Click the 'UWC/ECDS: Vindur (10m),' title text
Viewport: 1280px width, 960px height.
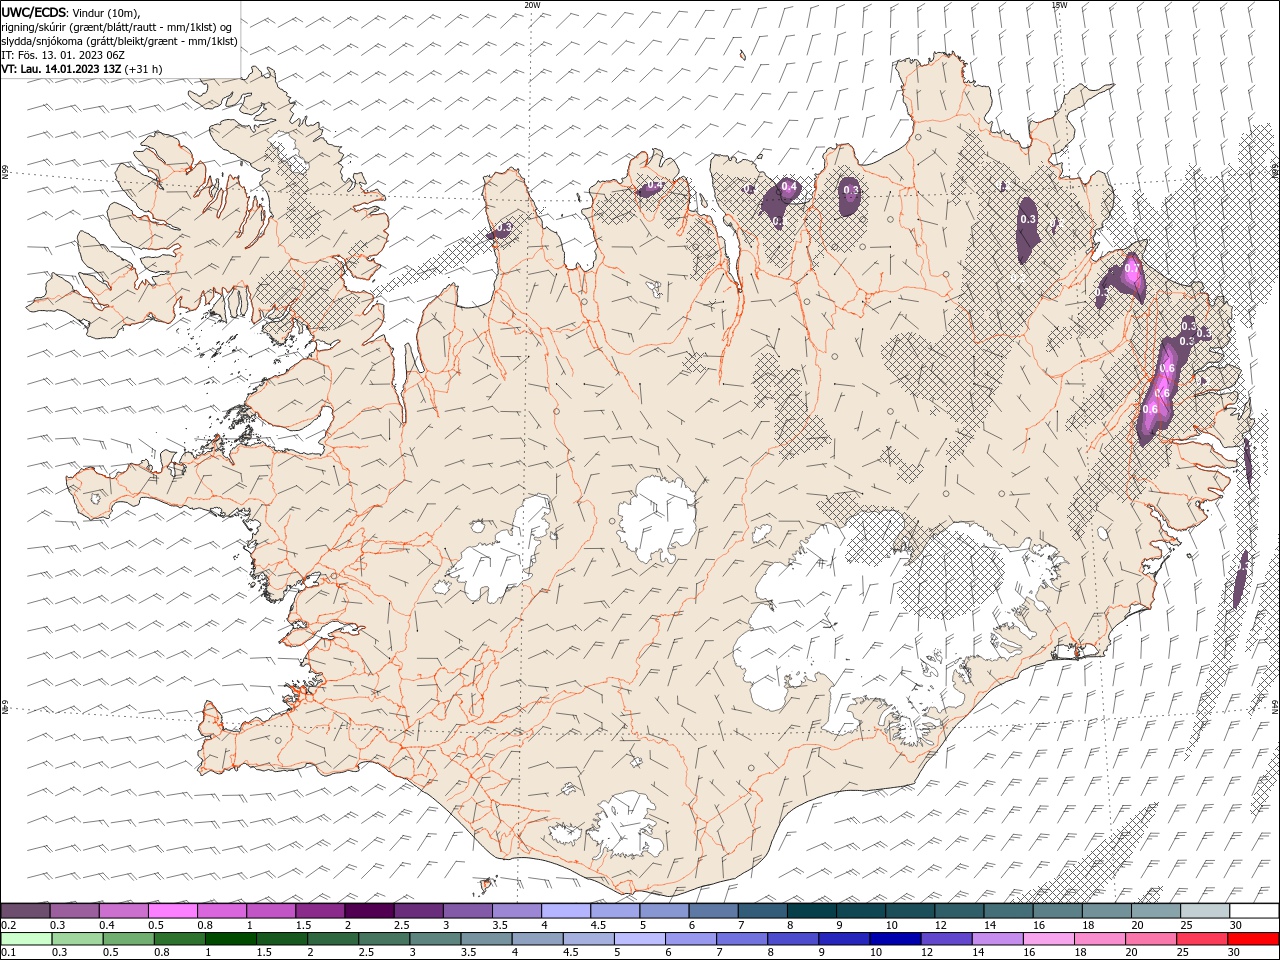click(71, 12)
